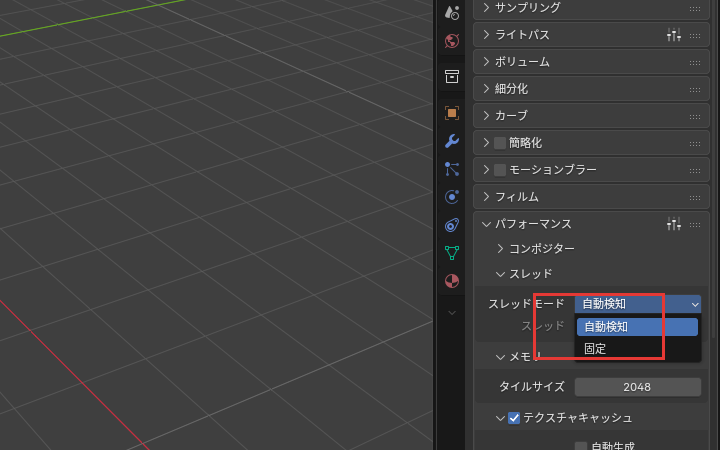Click the grip handle of 簡略化 panel
Screen dimensions: 720x450
click(x=695, y=144)
